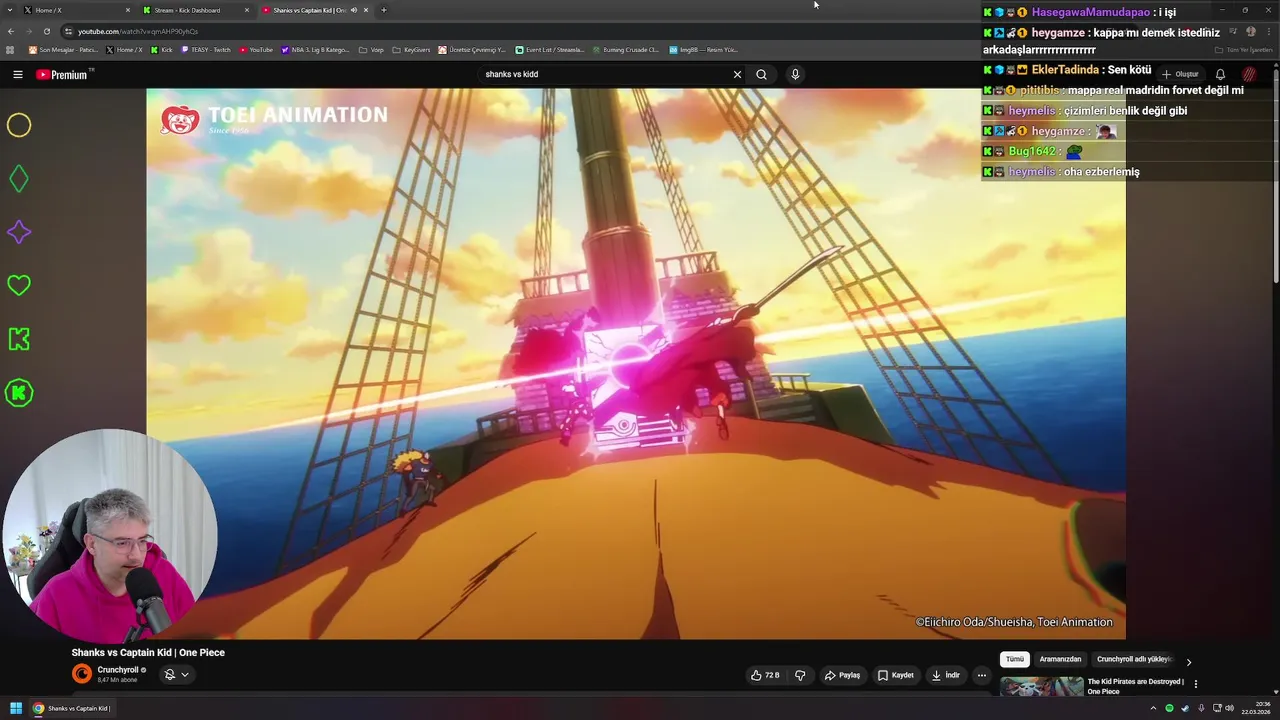Open 'The Kid Pirates are Destroyed' title
This screenshot has height=720, width=1280.
1135,686
